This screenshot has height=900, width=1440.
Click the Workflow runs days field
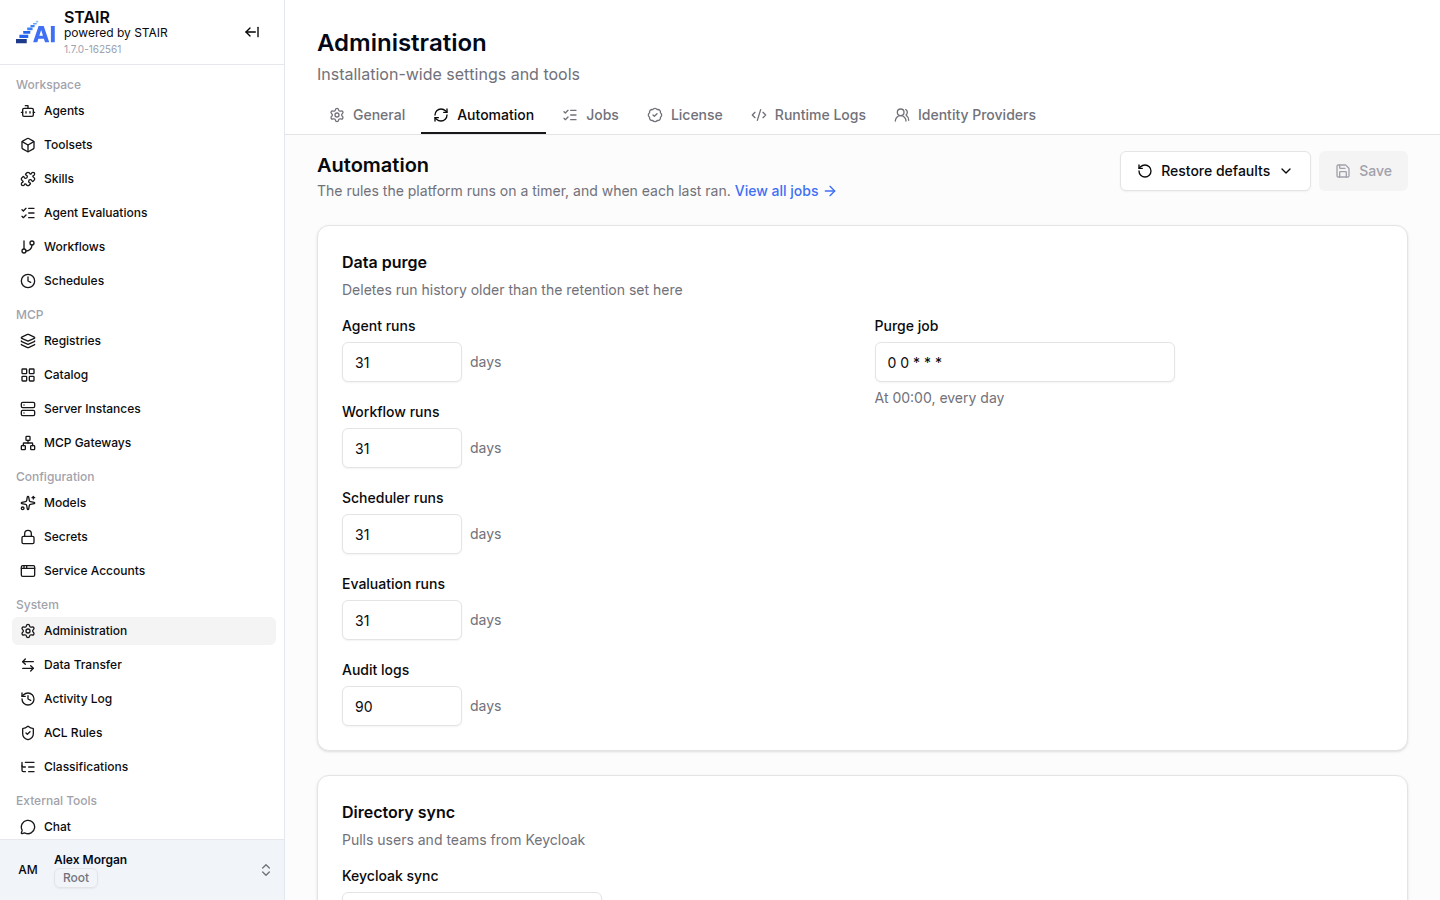(x=402, y=448)
